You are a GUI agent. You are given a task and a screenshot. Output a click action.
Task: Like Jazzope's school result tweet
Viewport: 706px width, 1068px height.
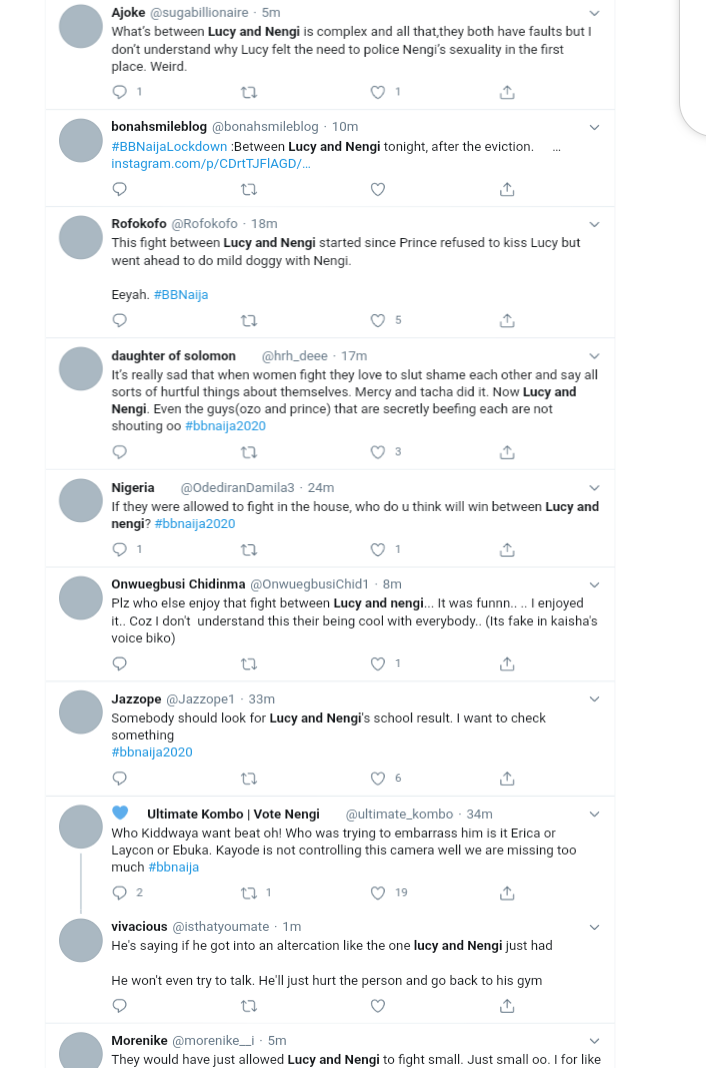[378, 778]
